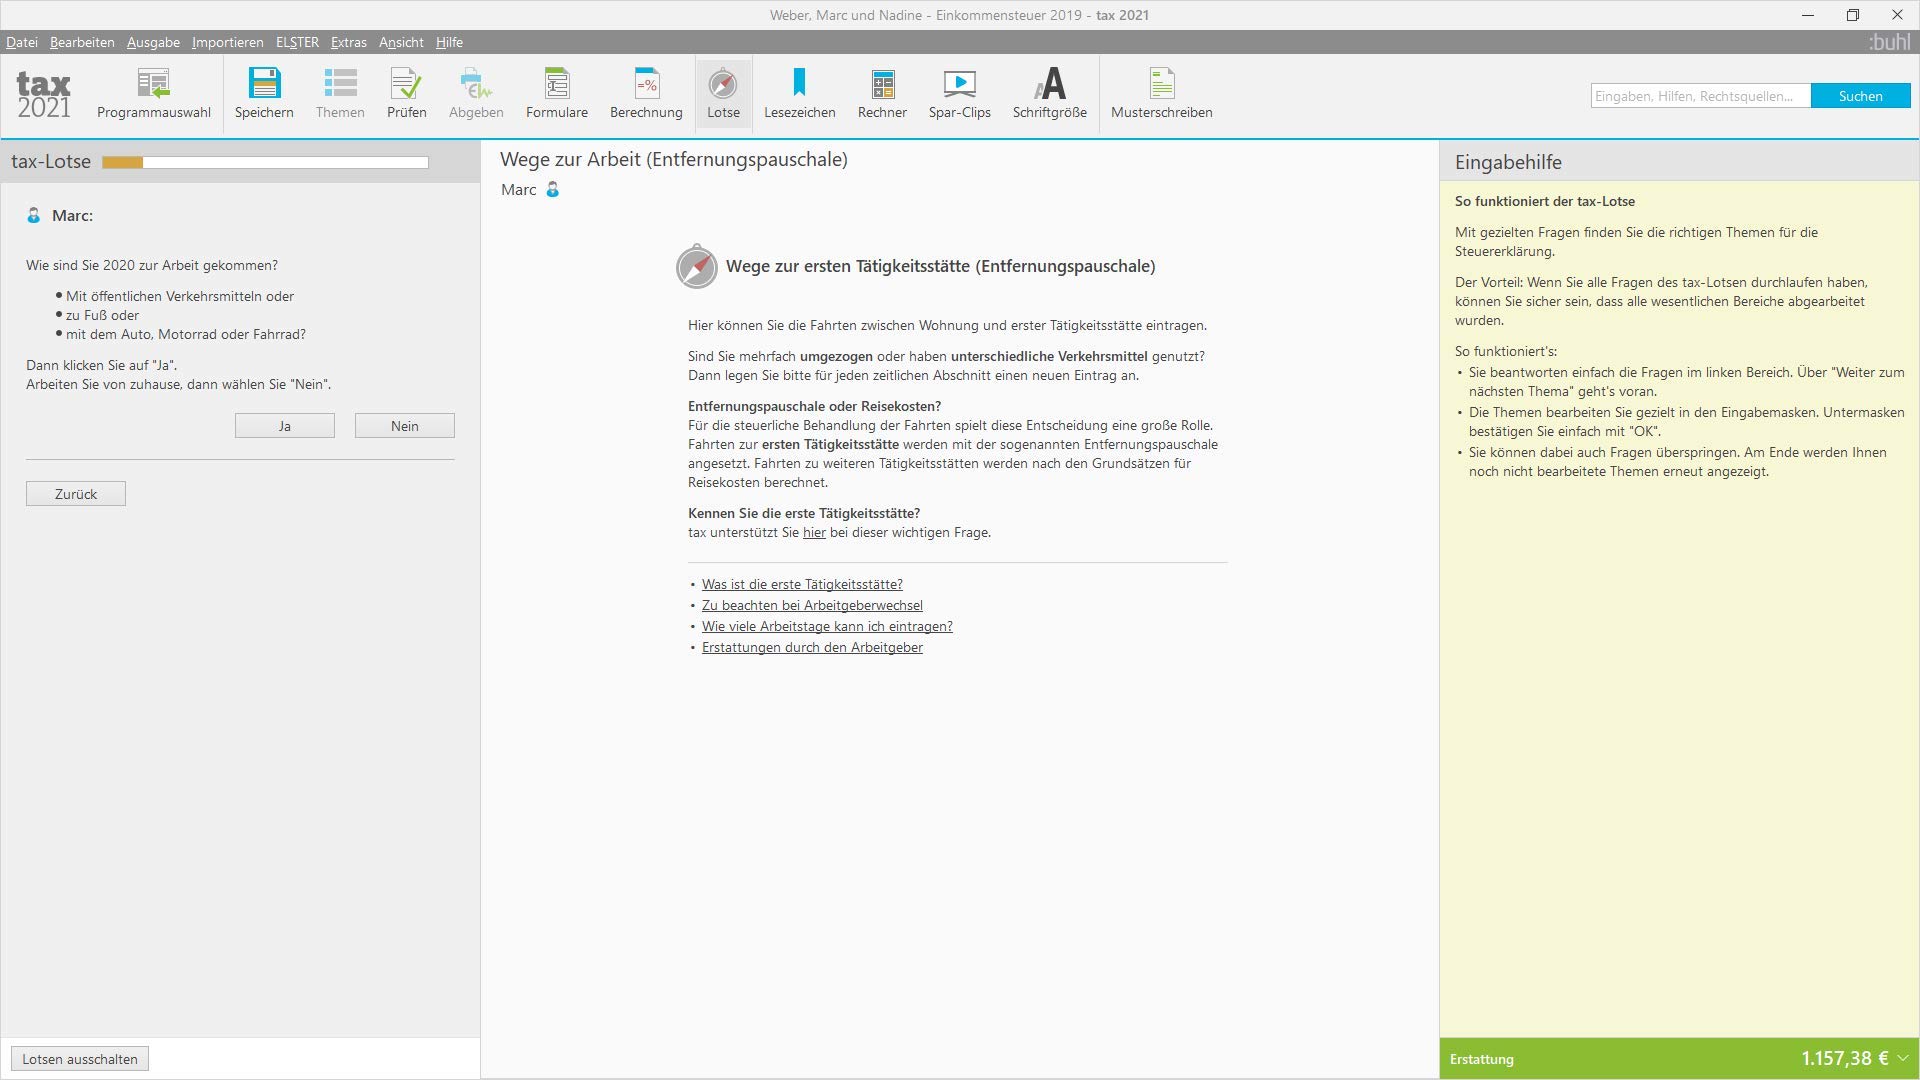This screenshot has width=1920, height=1080.
Task: Click the tax 2021 logo
Action: (x=44, y=94)
